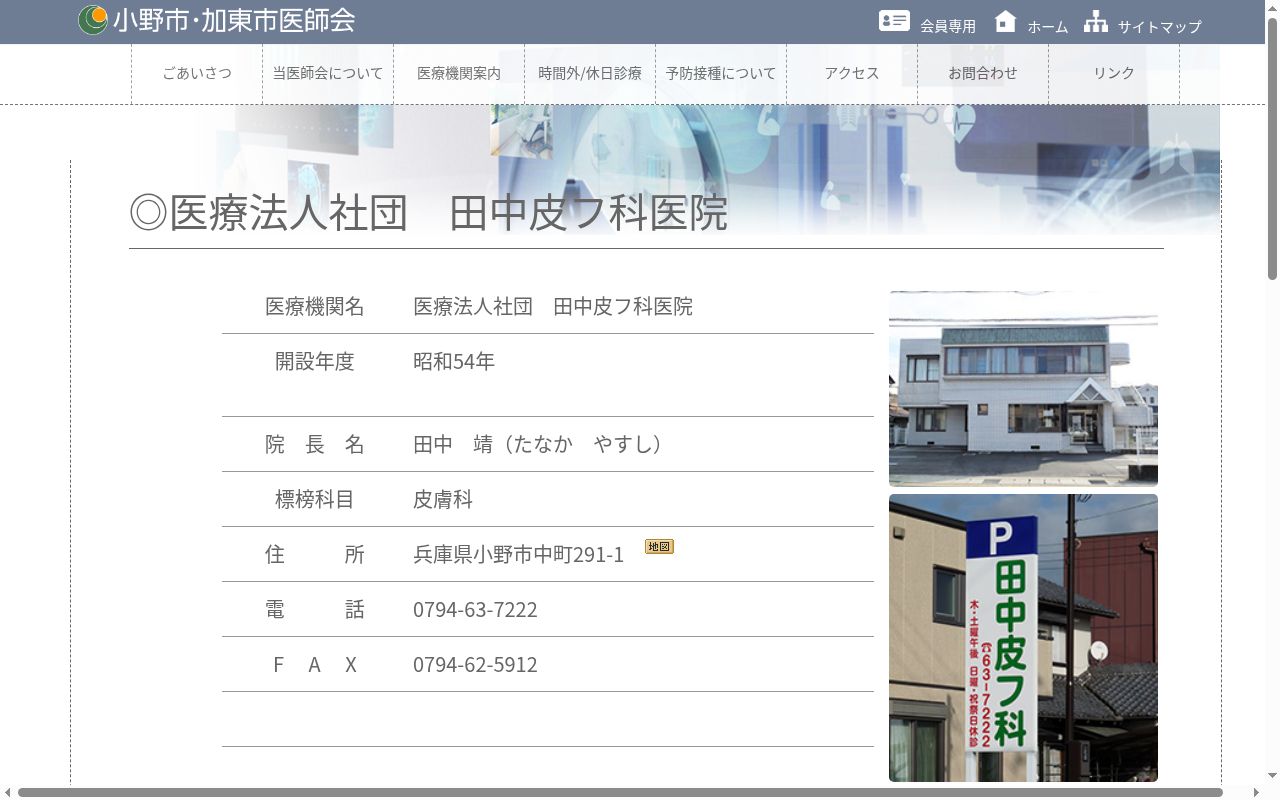This screenshot has height=800, width=1280.
Task: Click the address 兵庫県小野市中町291-1
Action: point(518,554)
